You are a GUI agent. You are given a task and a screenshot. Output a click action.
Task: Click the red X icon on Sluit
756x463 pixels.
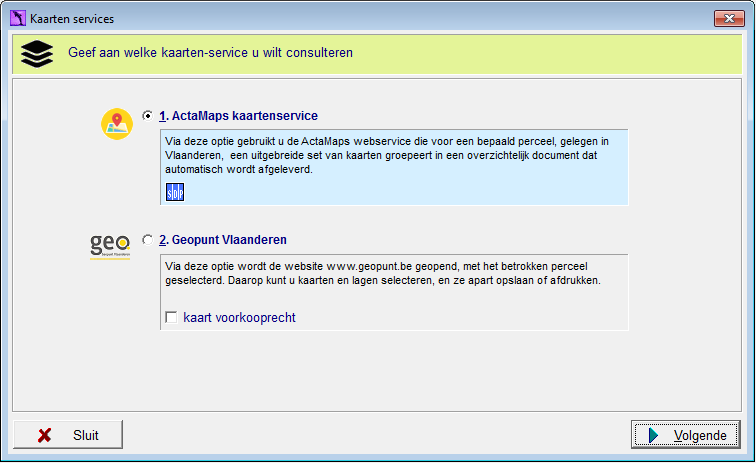(44, 436)
